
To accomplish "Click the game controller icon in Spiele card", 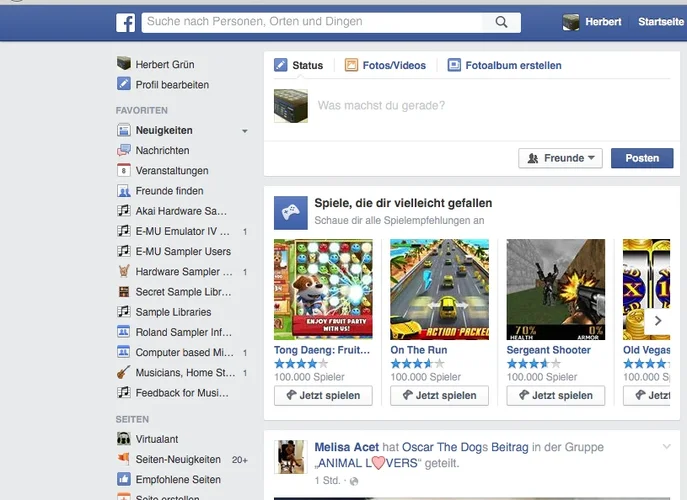I will click(x=290, y=213).
